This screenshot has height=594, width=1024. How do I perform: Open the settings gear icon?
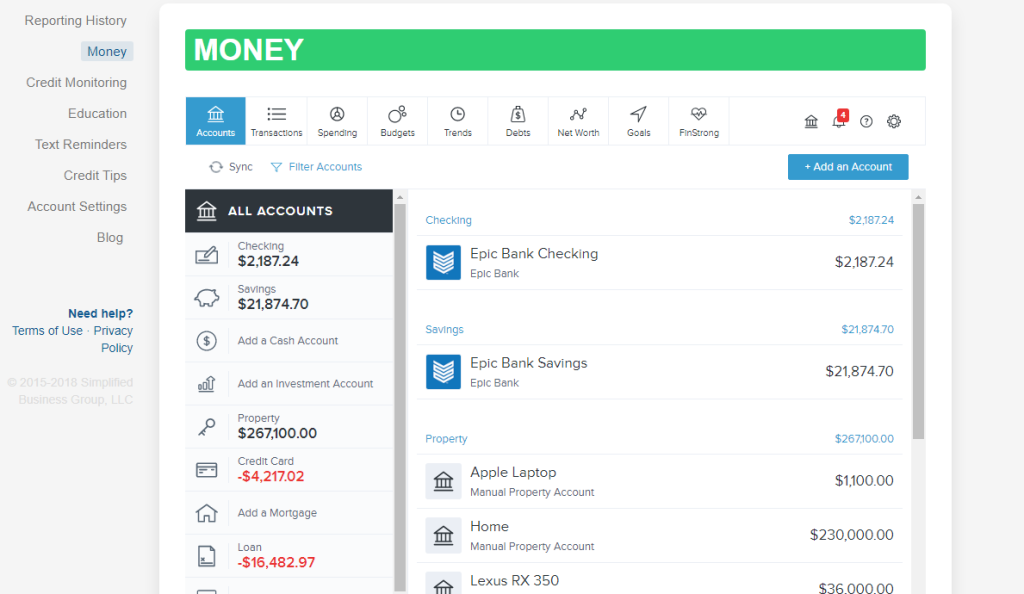893,120
